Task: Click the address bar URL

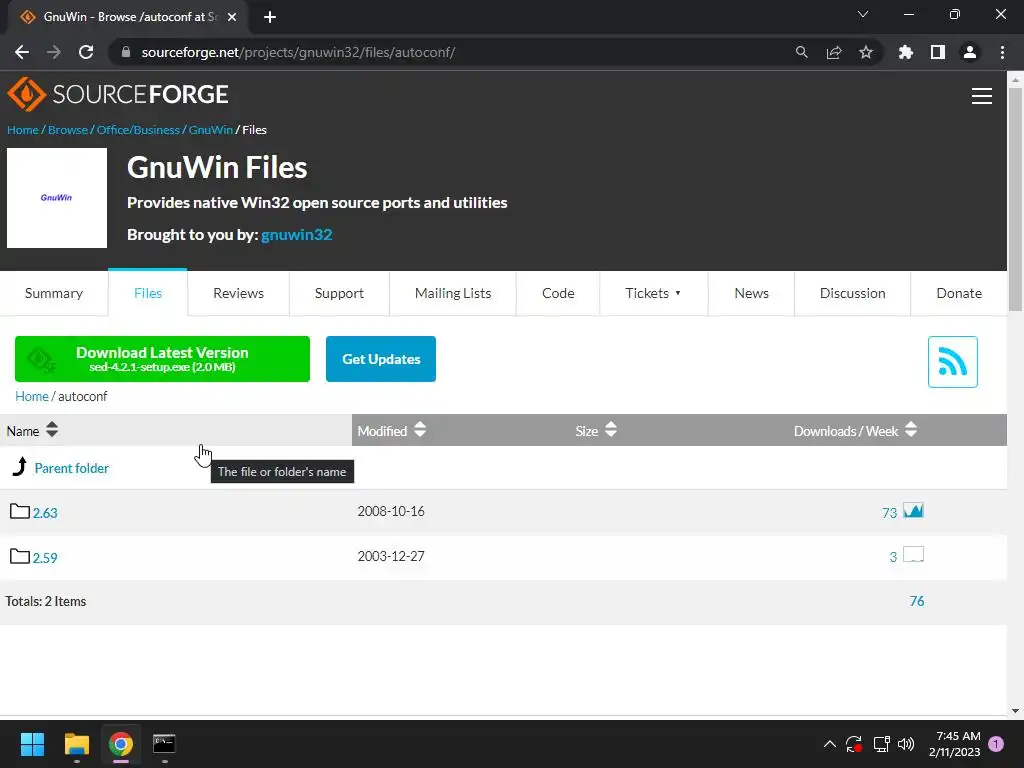Action: coord(298,52)
